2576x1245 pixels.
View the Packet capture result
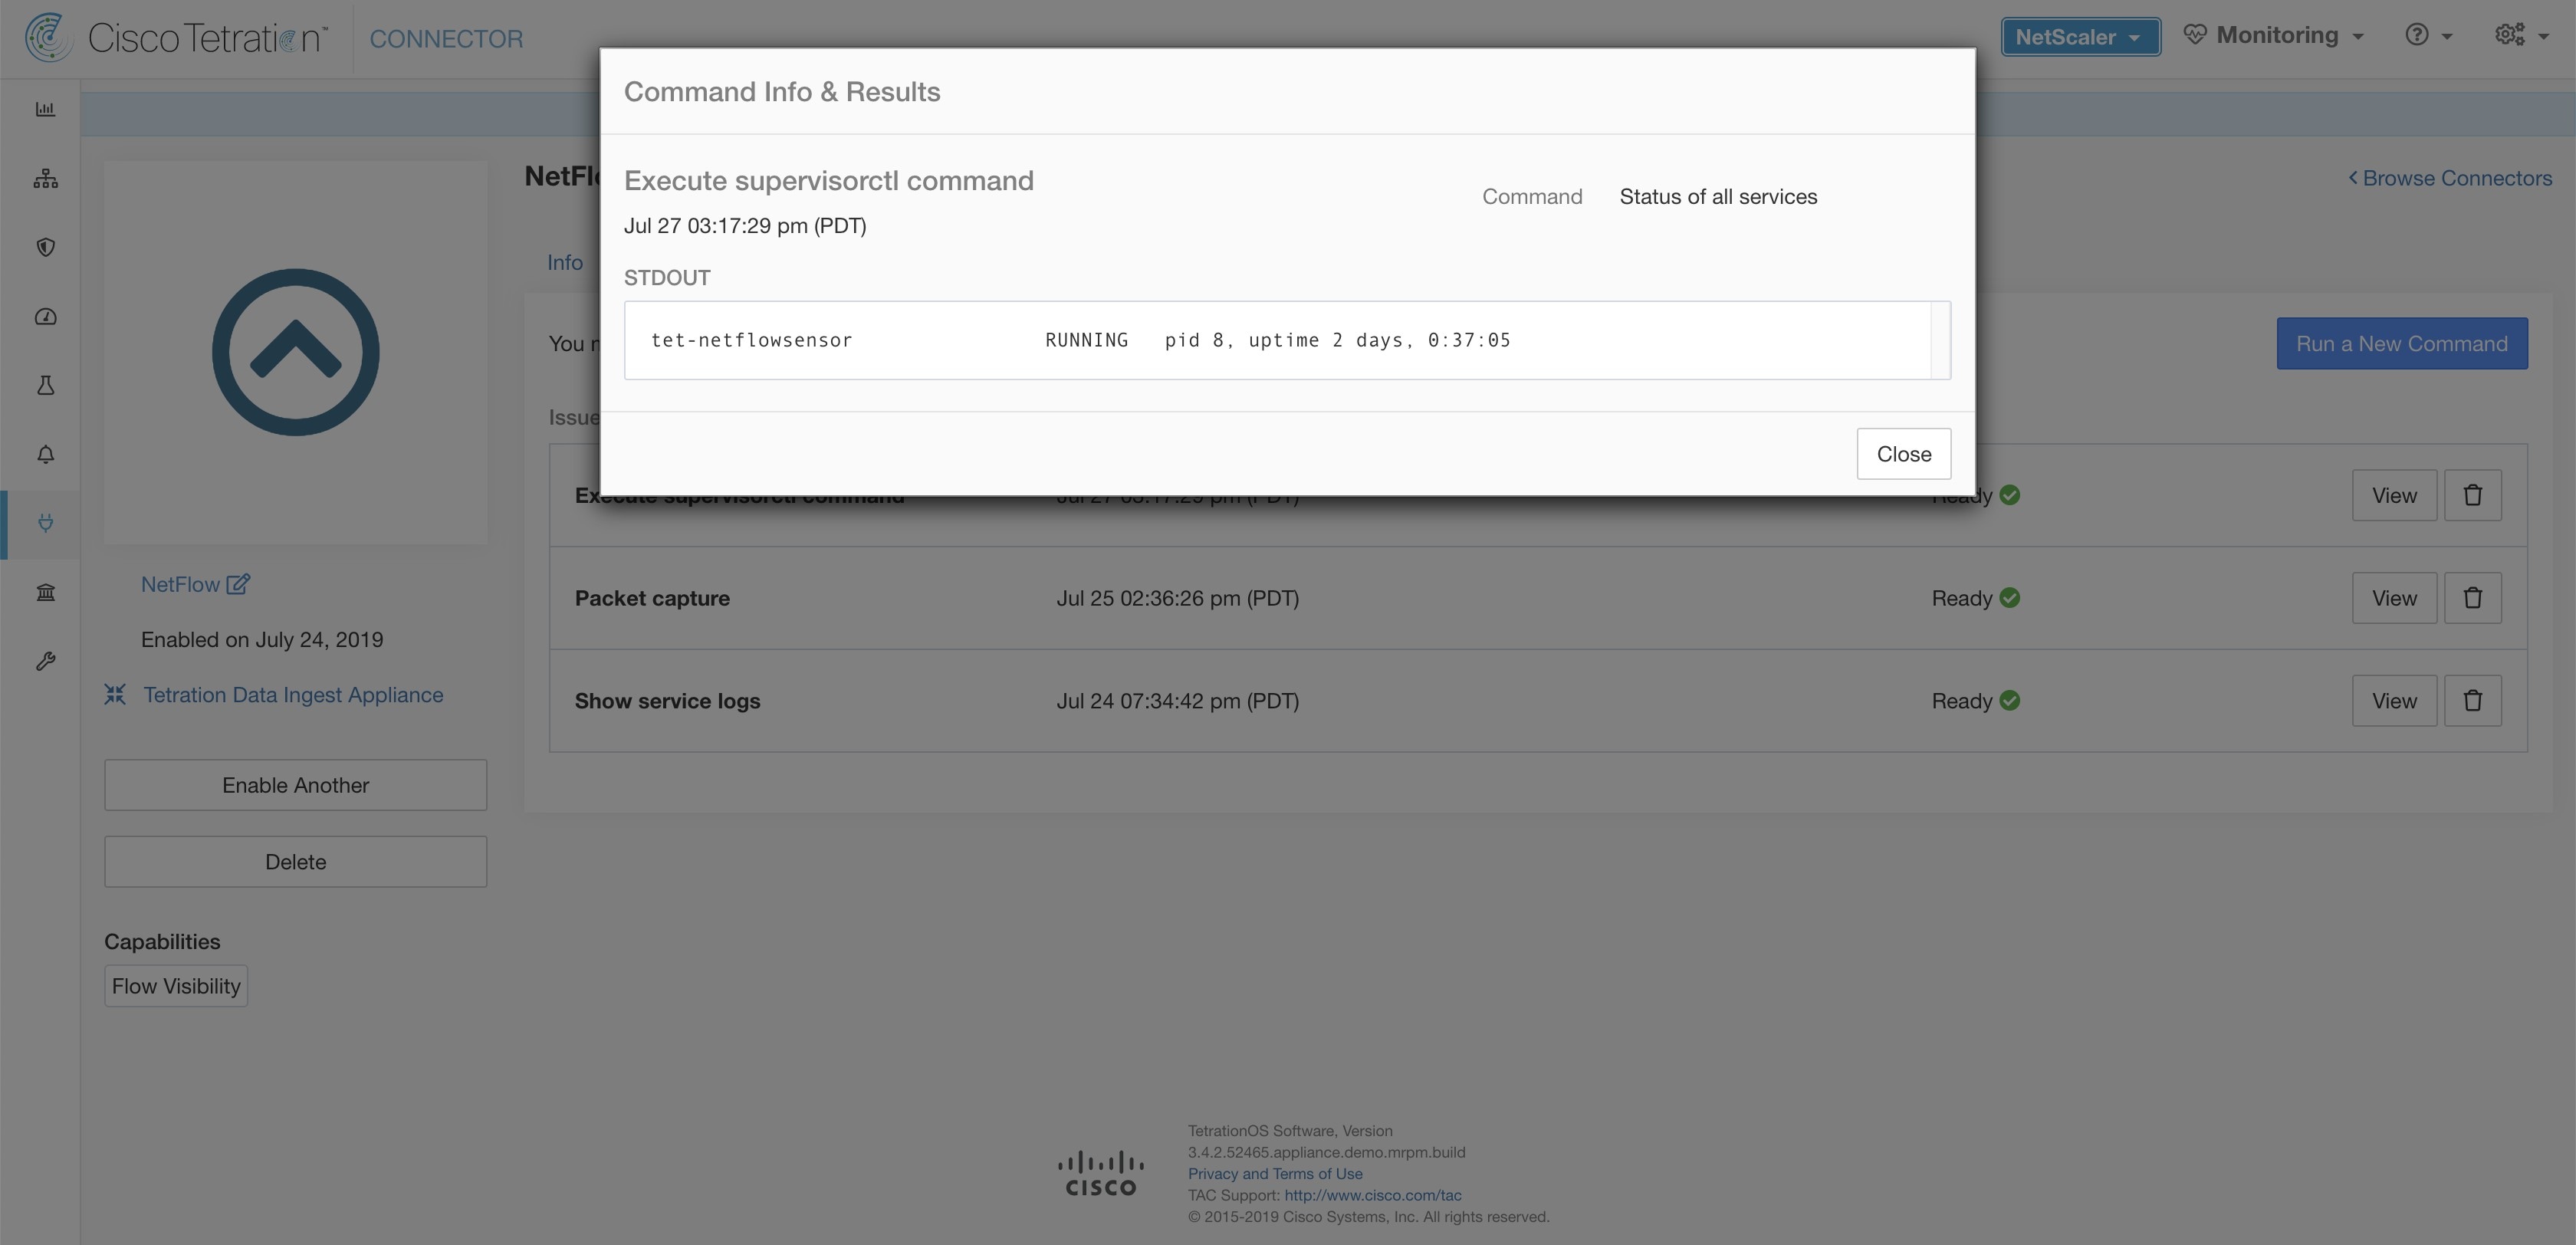pyautogui.click(x=2394, y=596)
